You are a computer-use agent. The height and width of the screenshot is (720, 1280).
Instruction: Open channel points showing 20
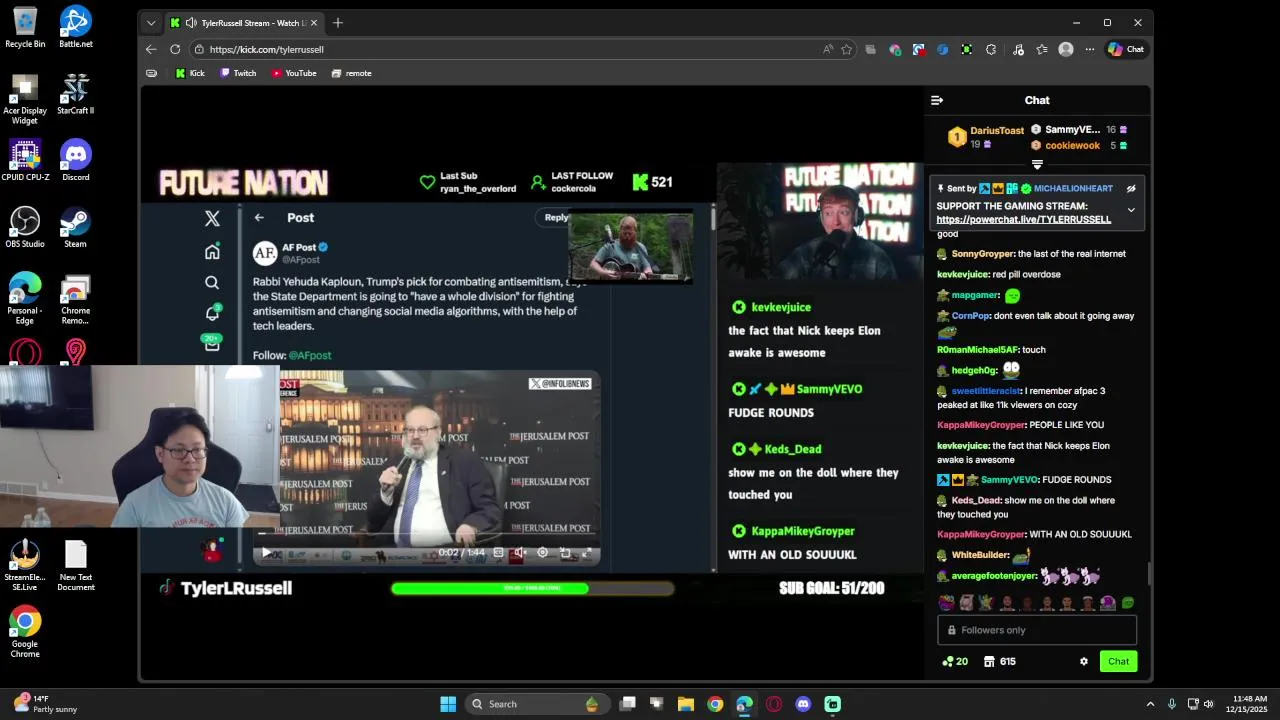pos(955,661)
